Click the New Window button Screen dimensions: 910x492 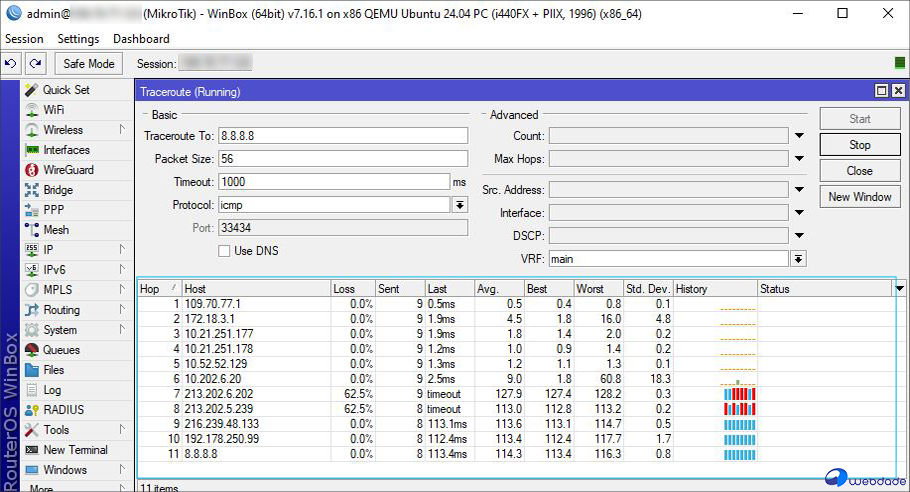click(x=859, y=197)
